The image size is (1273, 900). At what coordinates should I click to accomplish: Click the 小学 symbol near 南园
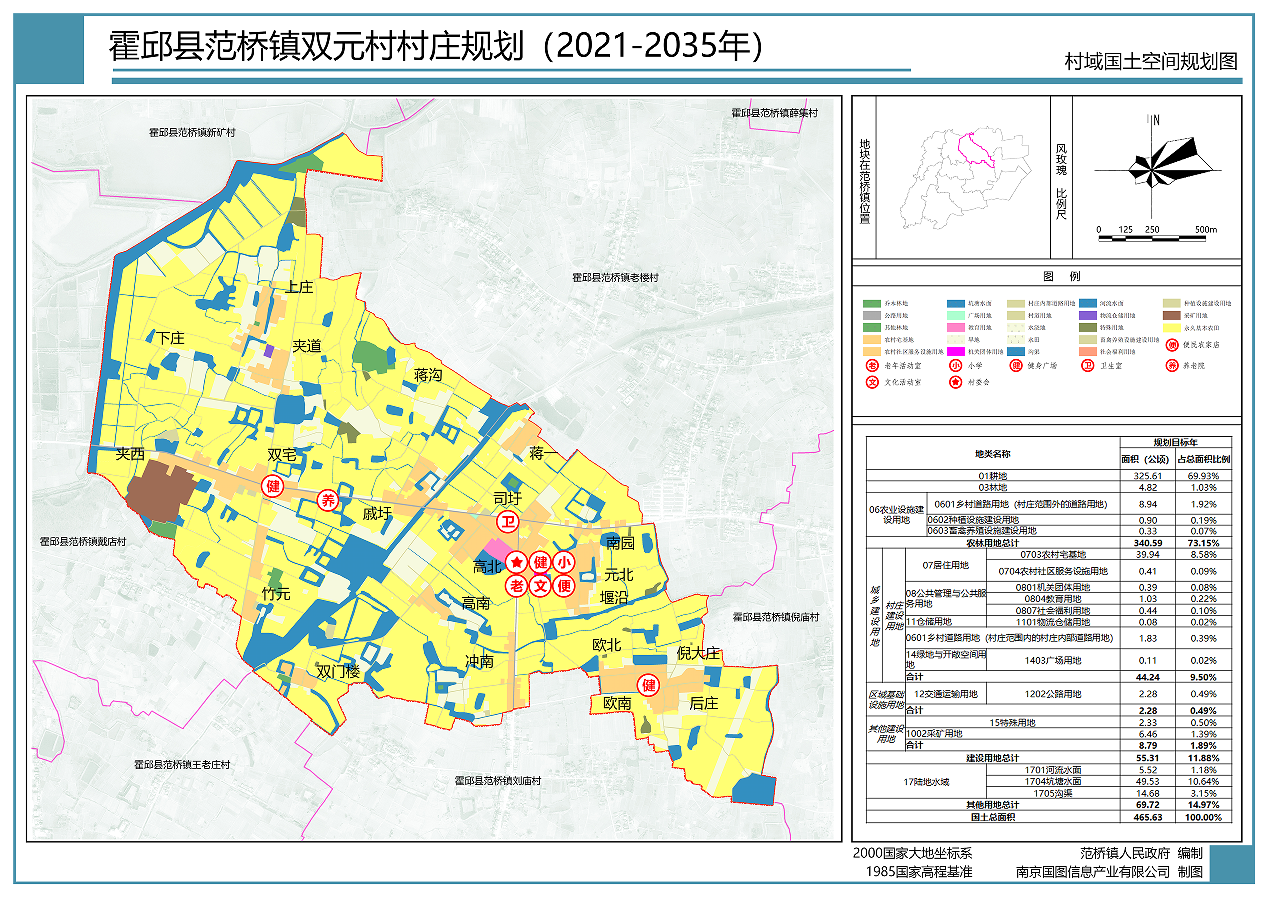pyautogui.click(x=564, y=561)
